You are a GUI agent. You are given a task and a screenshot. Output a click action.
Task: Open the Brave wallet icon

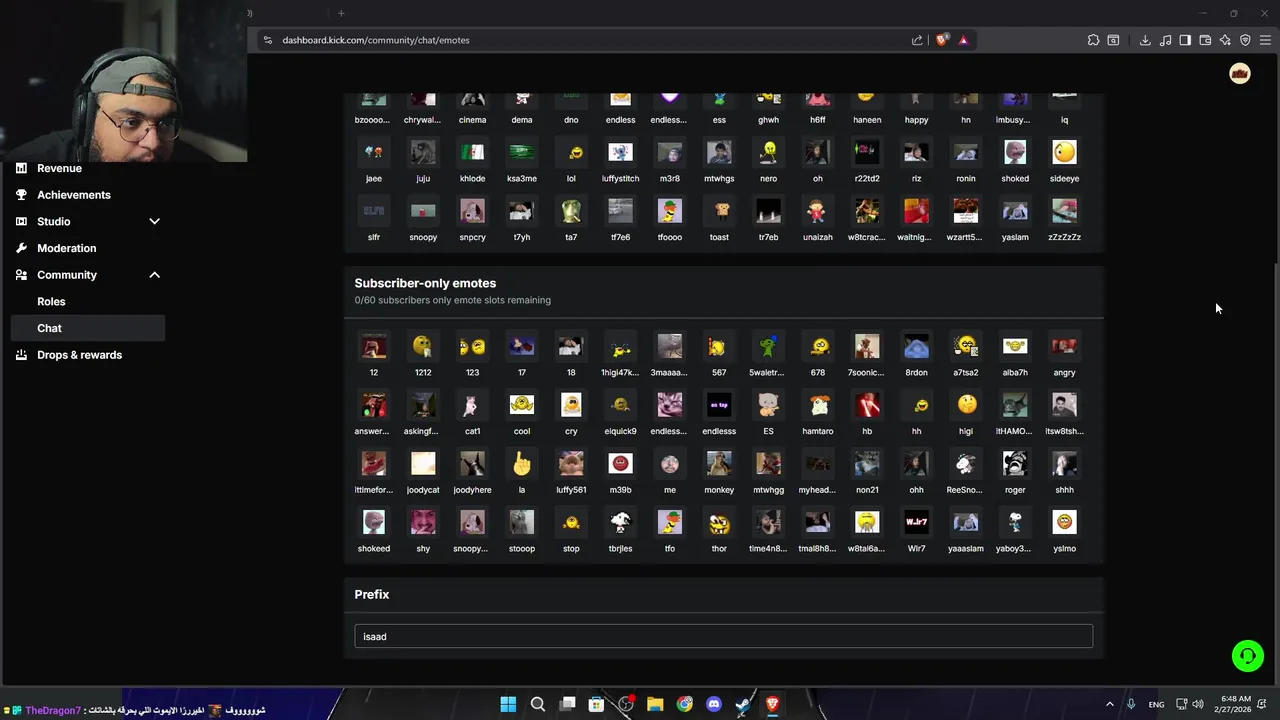[x=1205, y=40]
